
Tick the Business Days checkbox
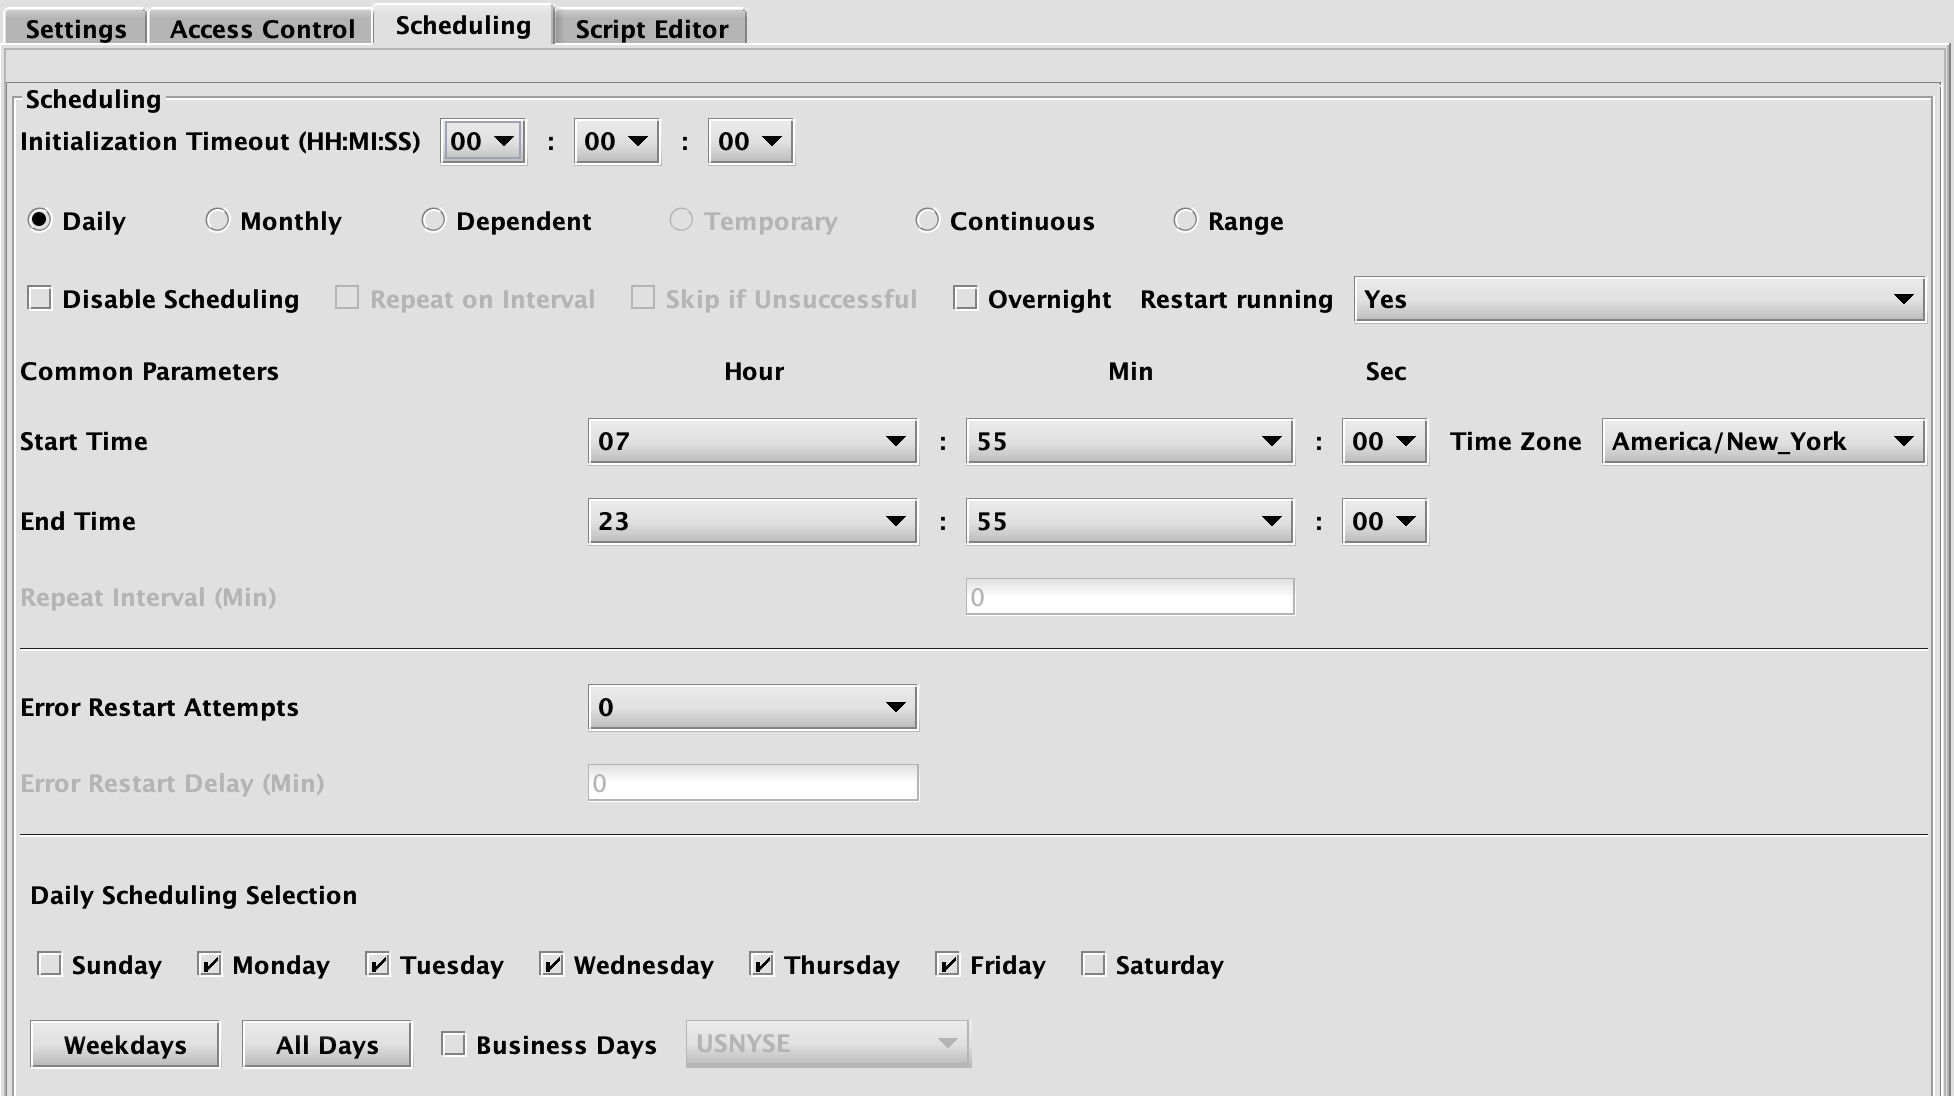click(454, 1044)
